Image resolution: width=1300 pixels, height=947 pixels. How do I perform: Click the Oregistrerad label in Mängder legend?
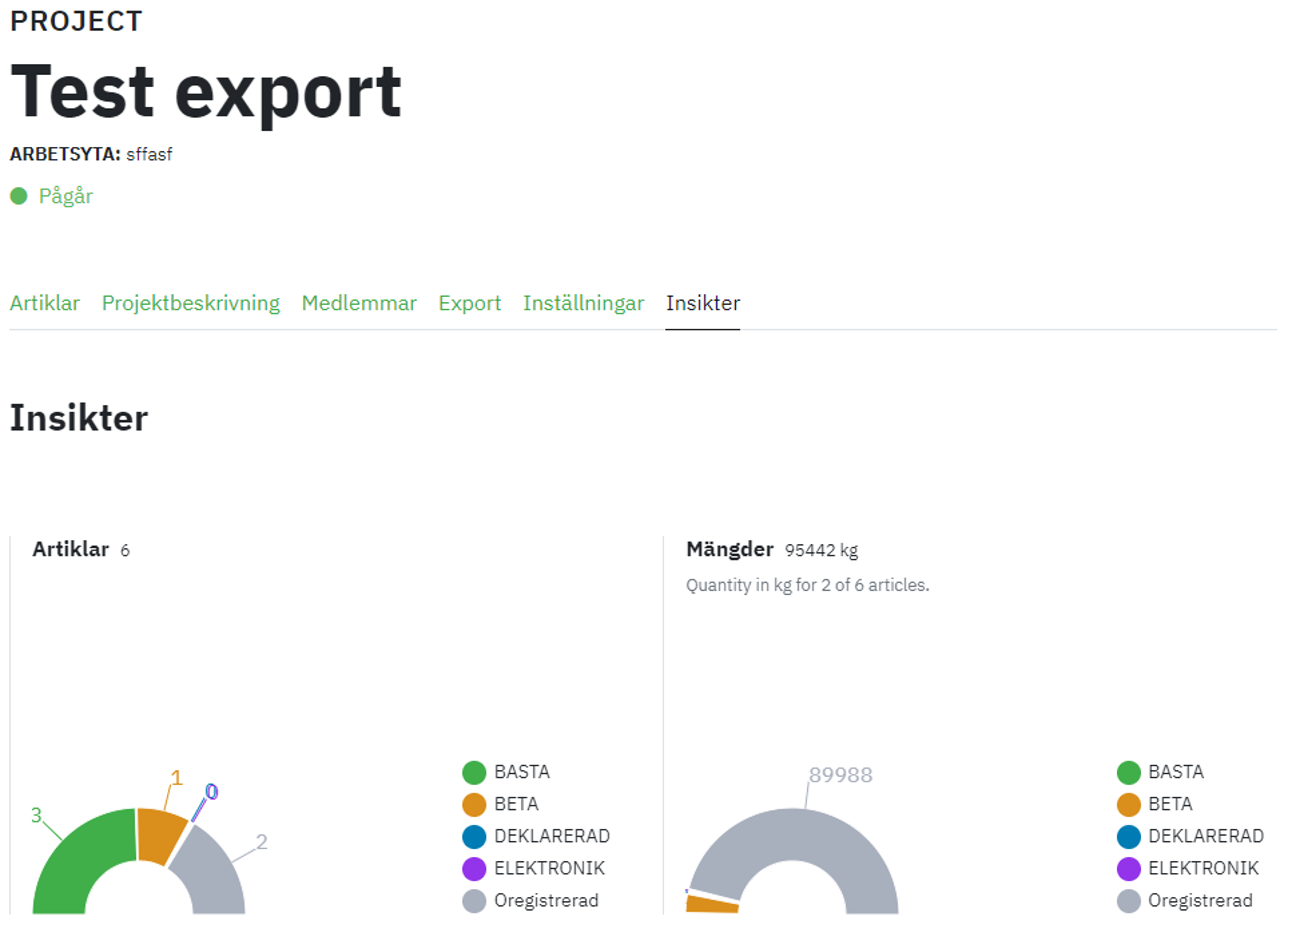(1199, 900)
